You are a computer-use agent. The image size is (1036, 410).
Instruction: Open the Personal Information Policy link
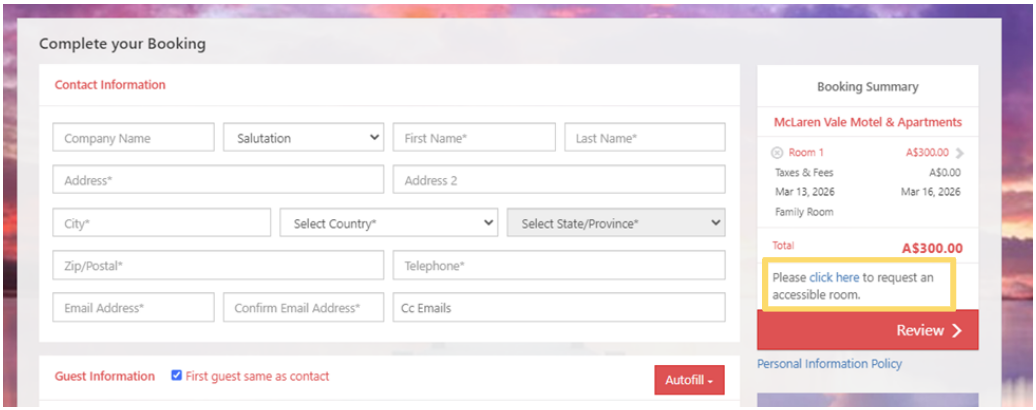(x=829, y=364)
